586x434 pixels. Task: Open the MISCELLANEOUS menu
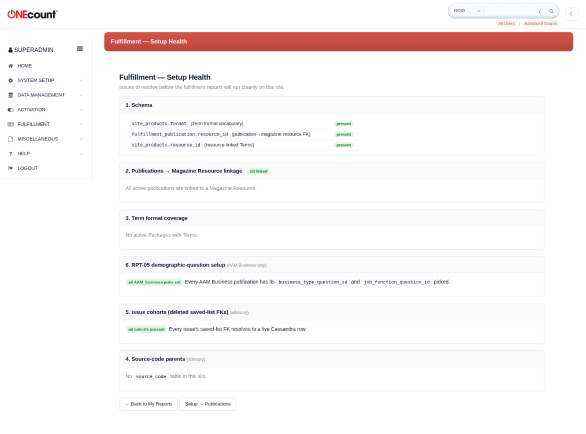[38, 139]
